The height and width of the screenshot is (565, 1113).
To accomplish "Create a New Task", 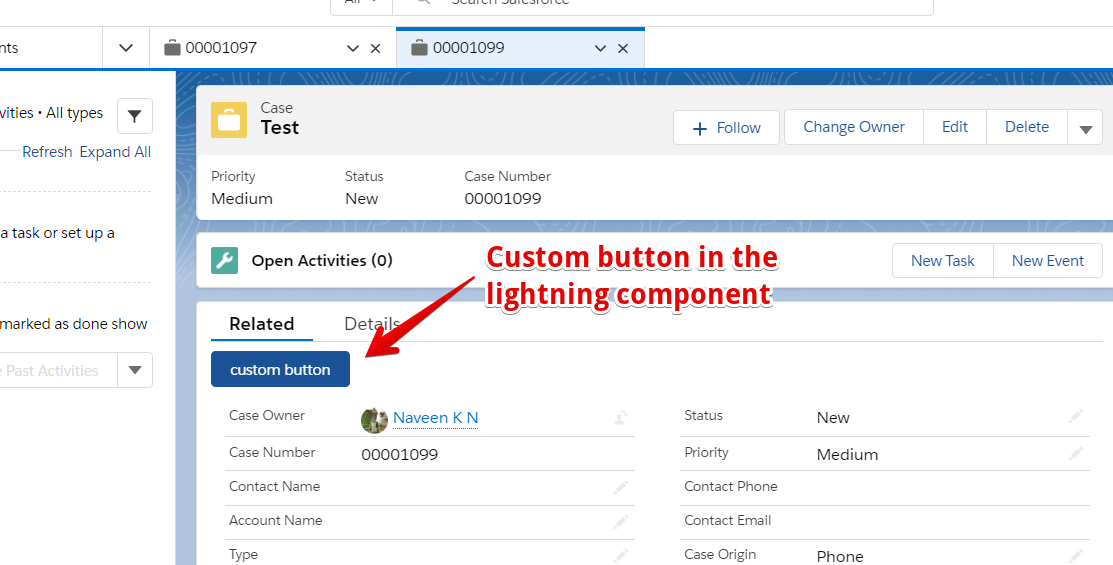I will tap(943, 260).
